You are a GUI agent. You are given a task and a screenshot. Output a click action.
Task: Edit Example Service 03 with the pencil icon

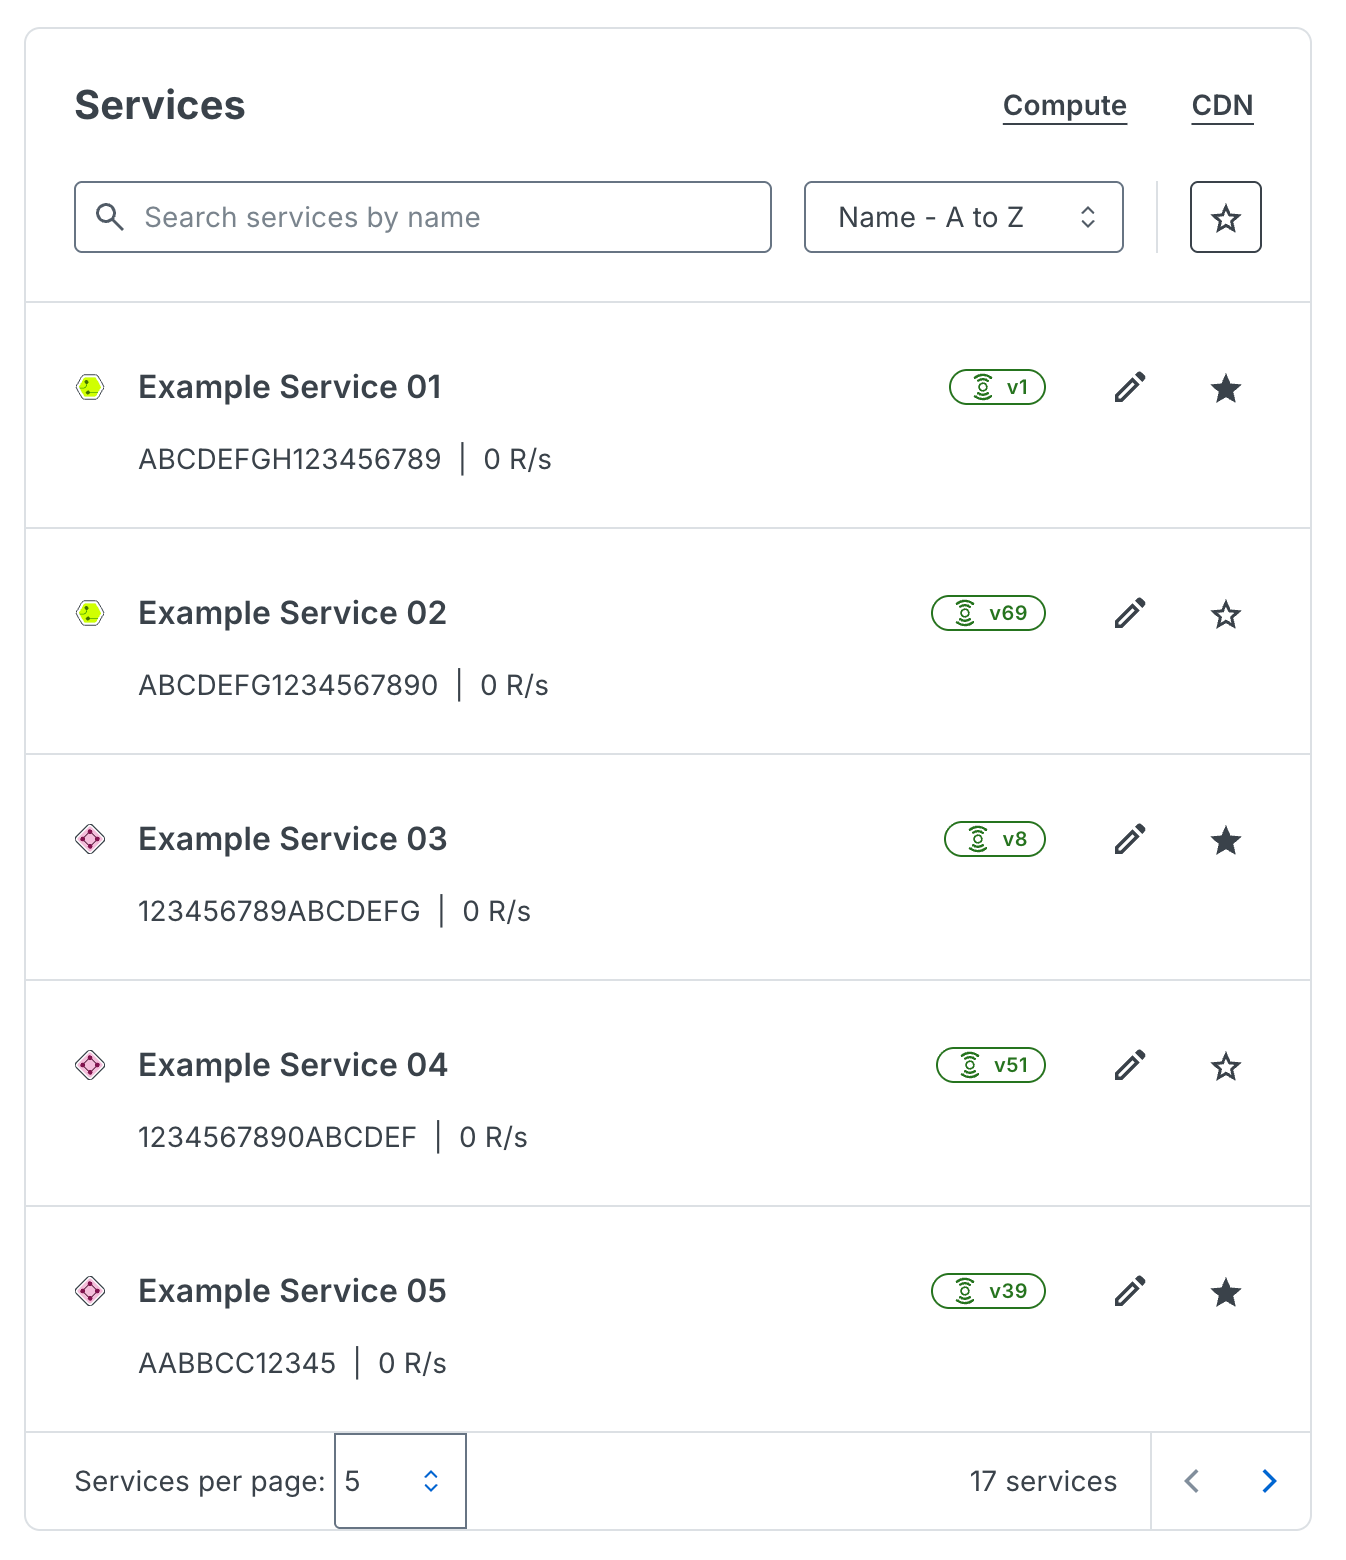coord(1131,840)
